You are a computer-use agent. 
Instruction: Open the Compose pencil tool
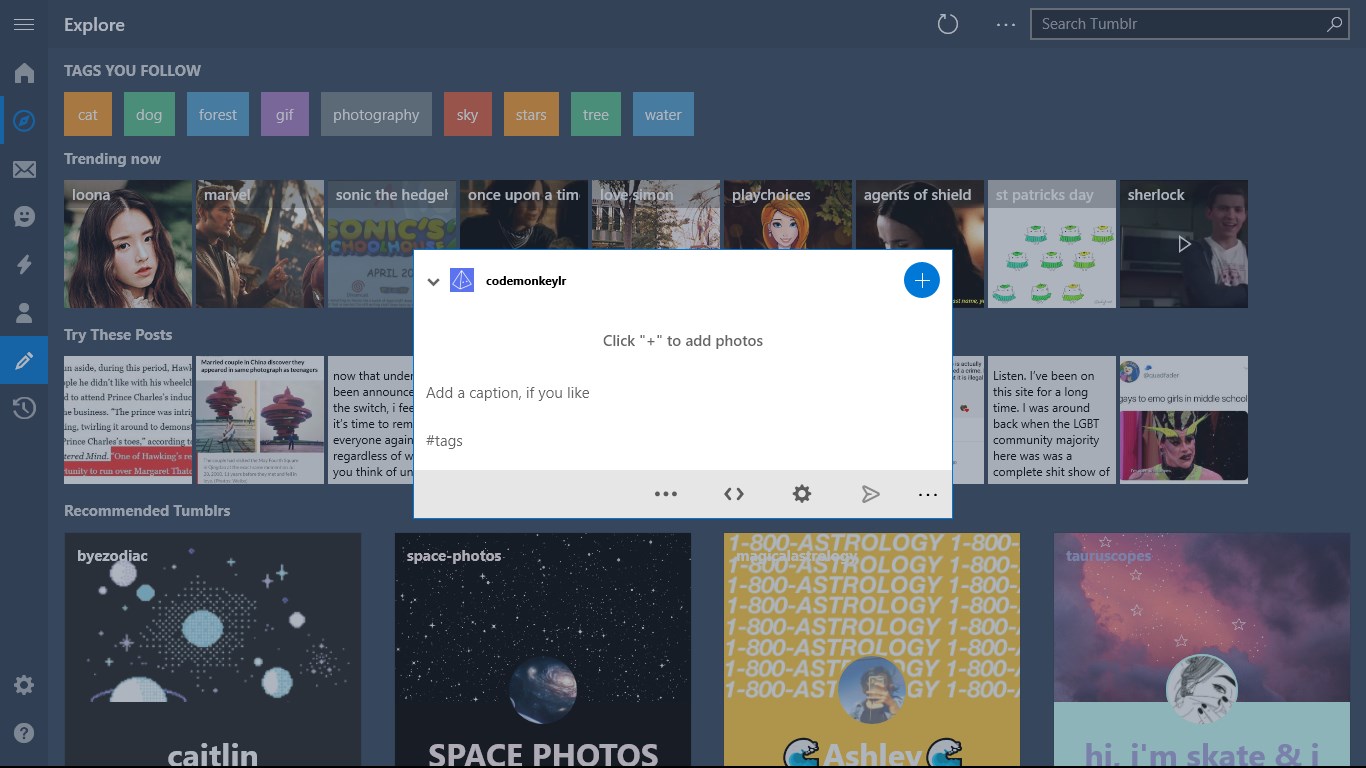click(24, 360)
